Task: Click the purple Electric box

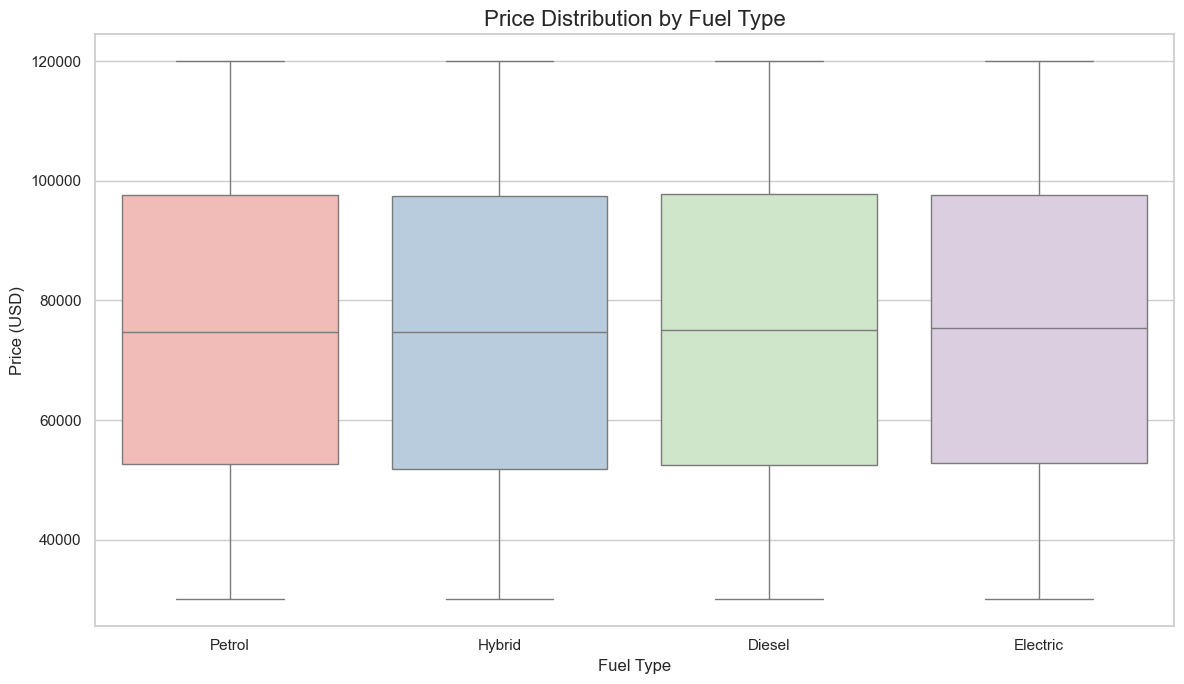Action: 1038,400
